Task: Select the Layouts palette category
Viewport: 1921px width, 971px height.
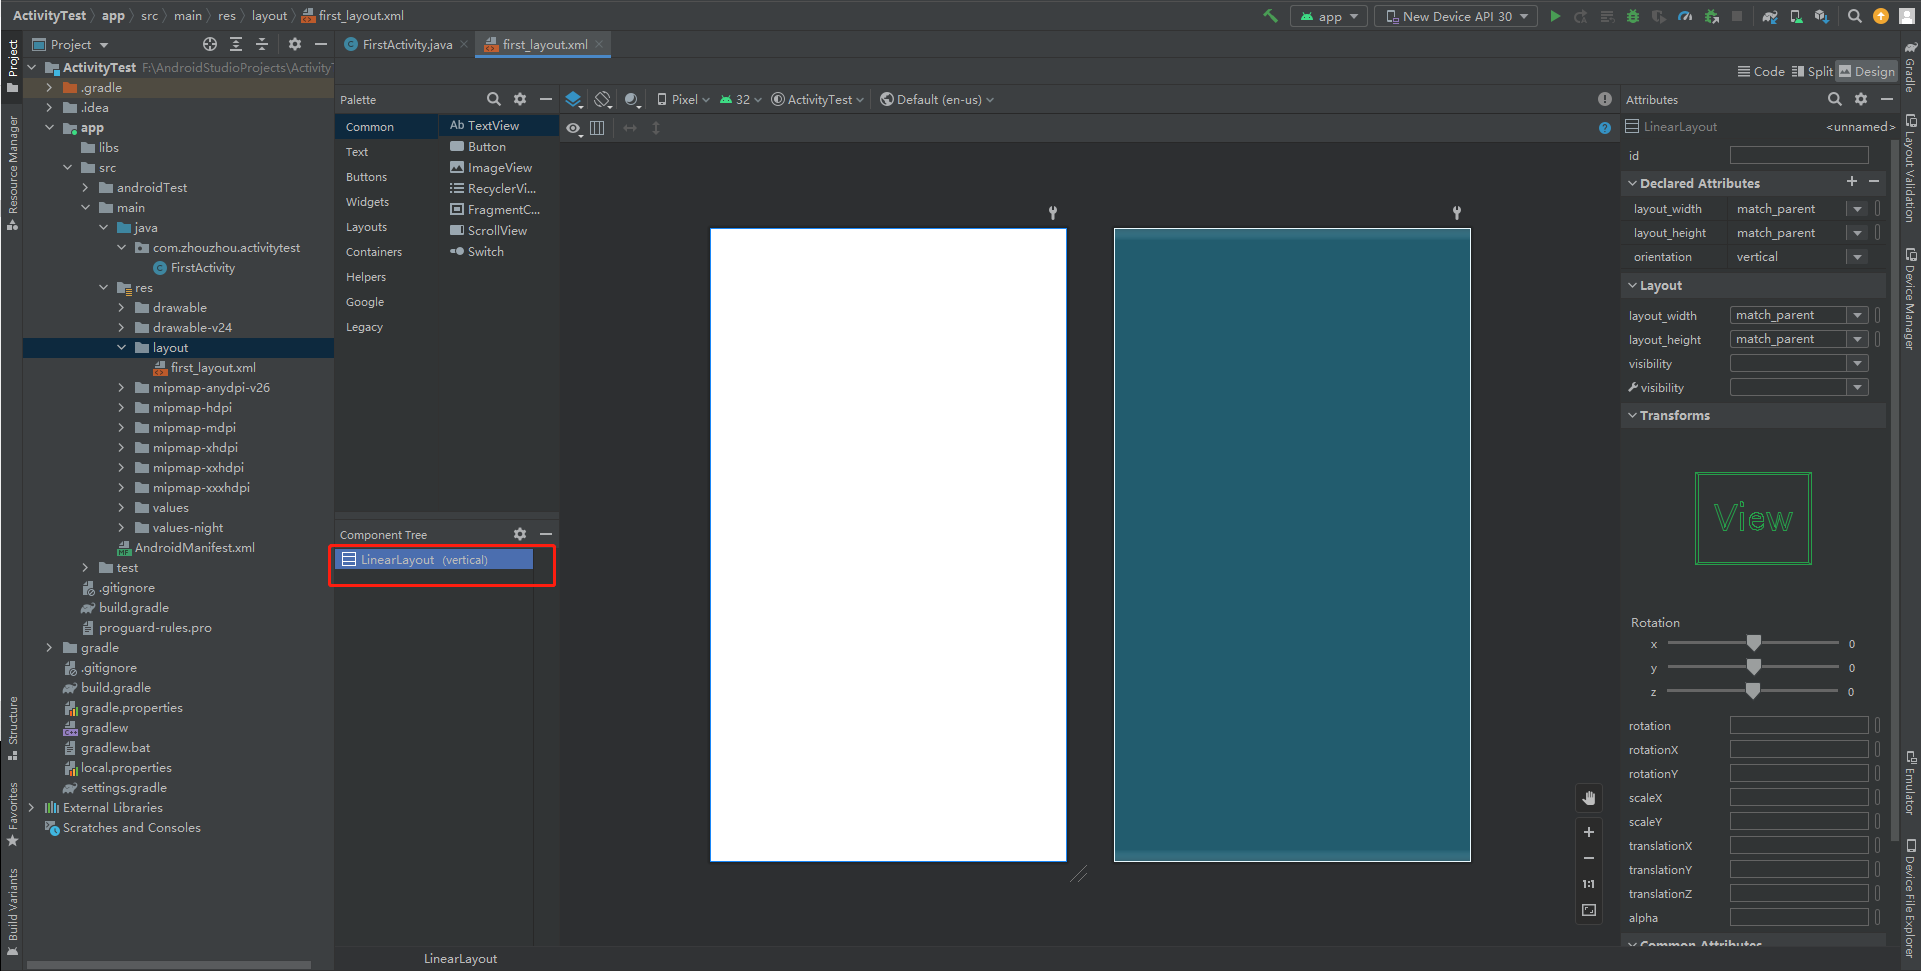Action: 366,227
